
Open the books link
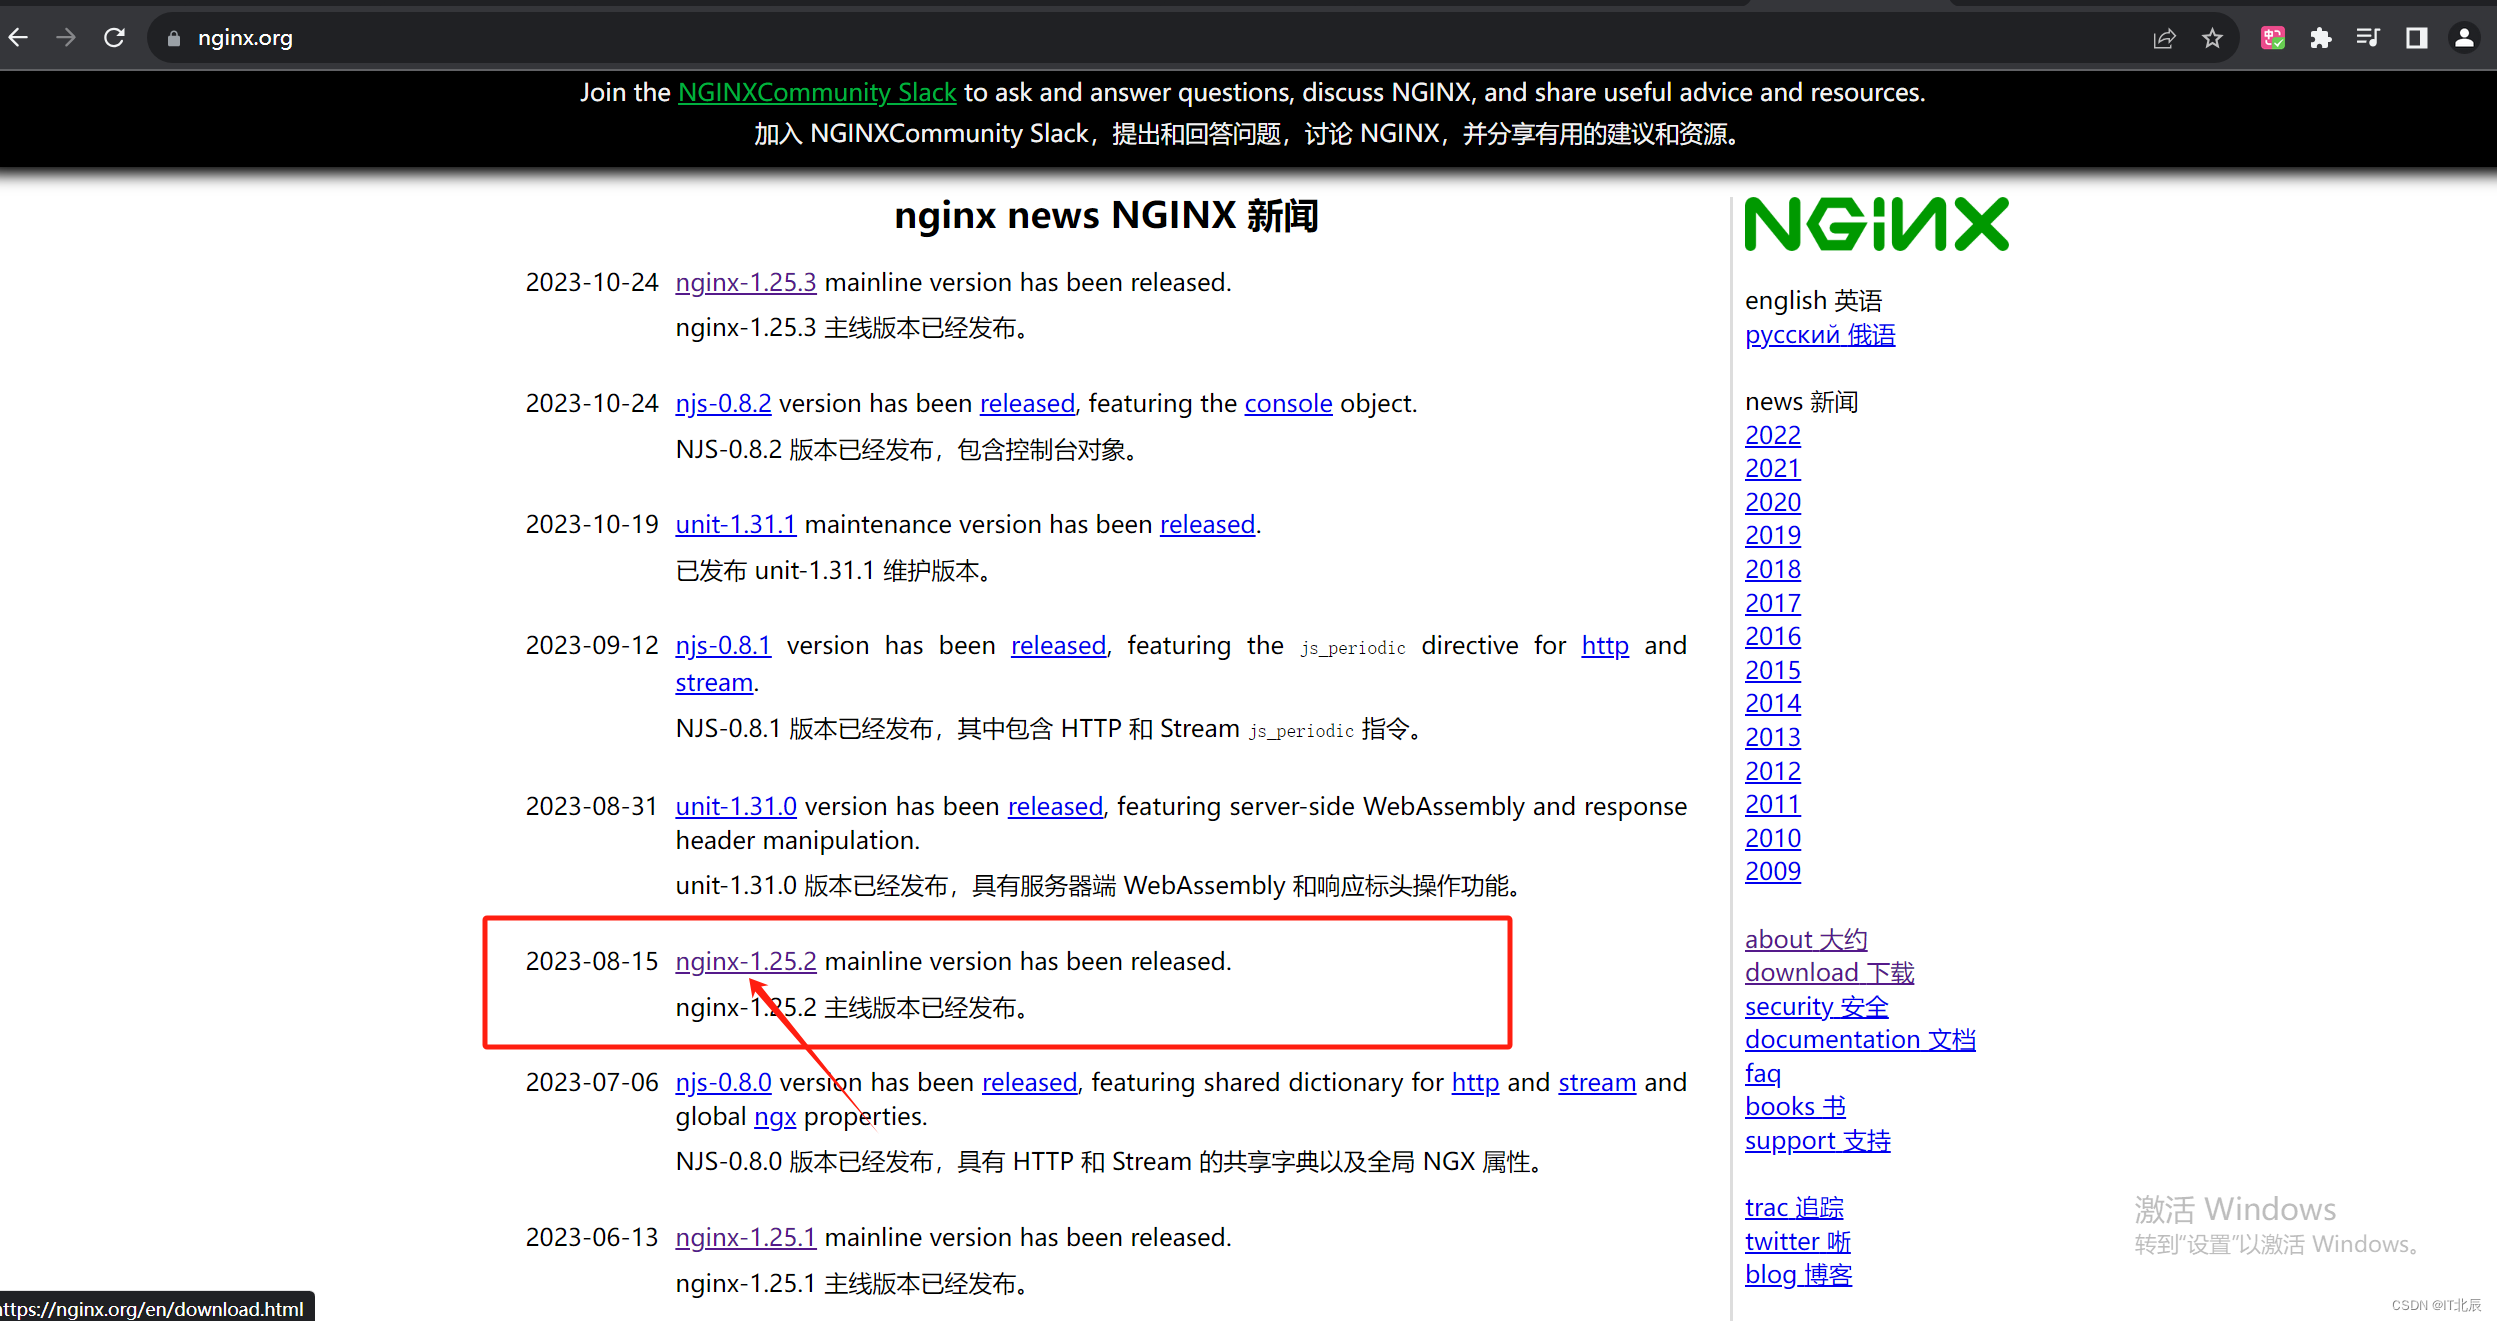tap(1795, 1106)
